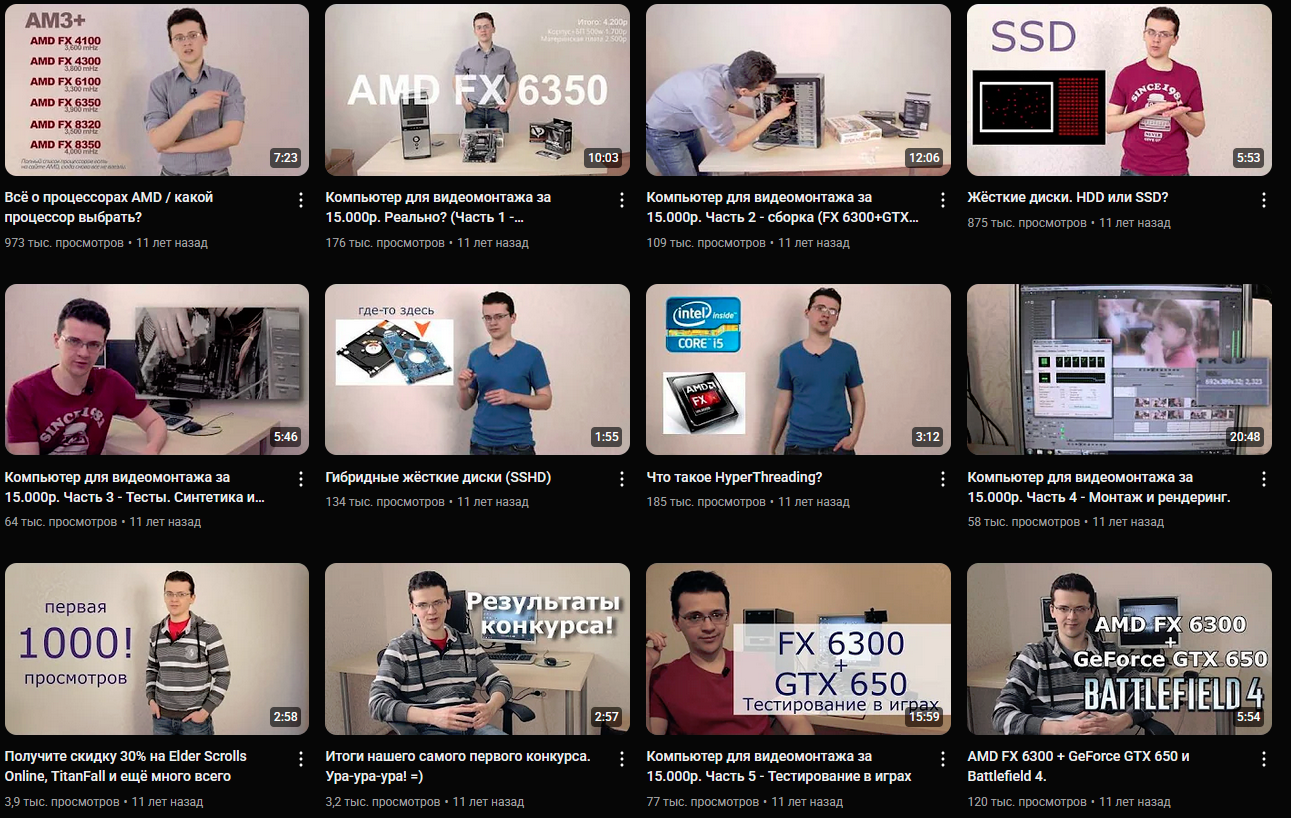Open title 'Жёсткие диски. HDD или SSD?'
Screen dimensions: 1291x818
pos(1068,198)
